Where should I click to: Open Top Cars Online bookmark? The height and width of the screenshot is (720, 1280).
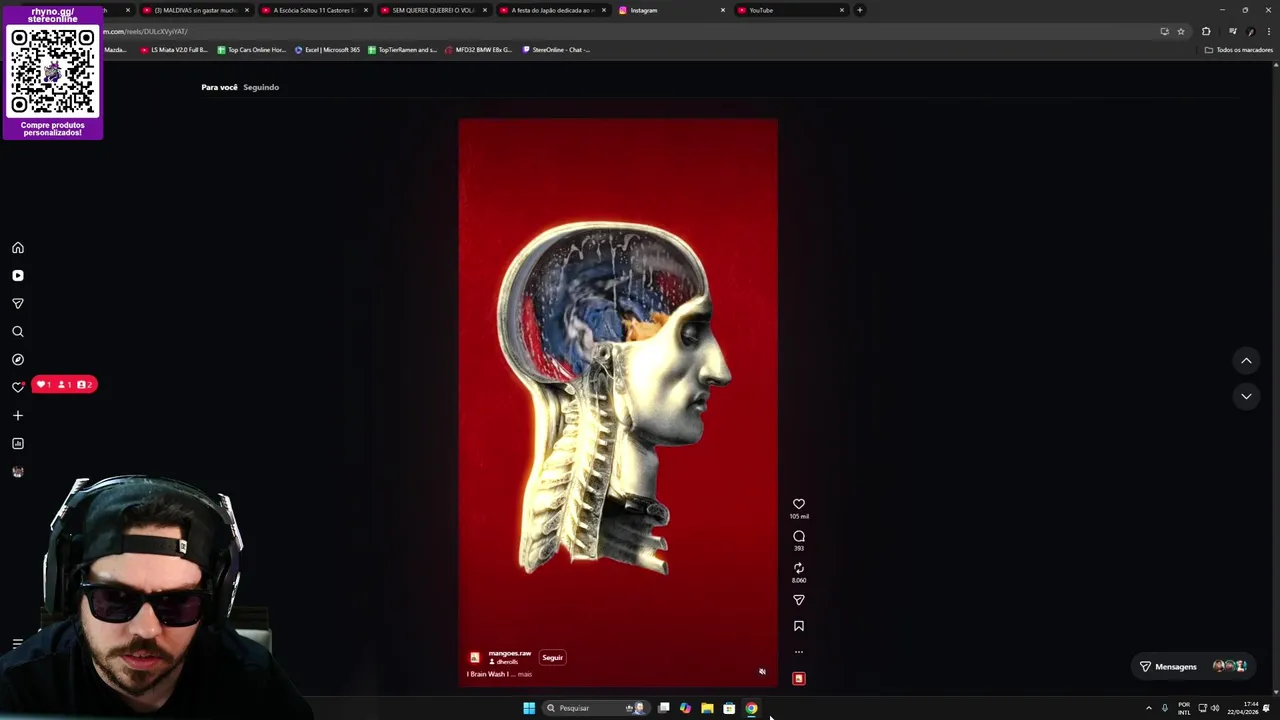pyautogui.click(x=251, y=50)
